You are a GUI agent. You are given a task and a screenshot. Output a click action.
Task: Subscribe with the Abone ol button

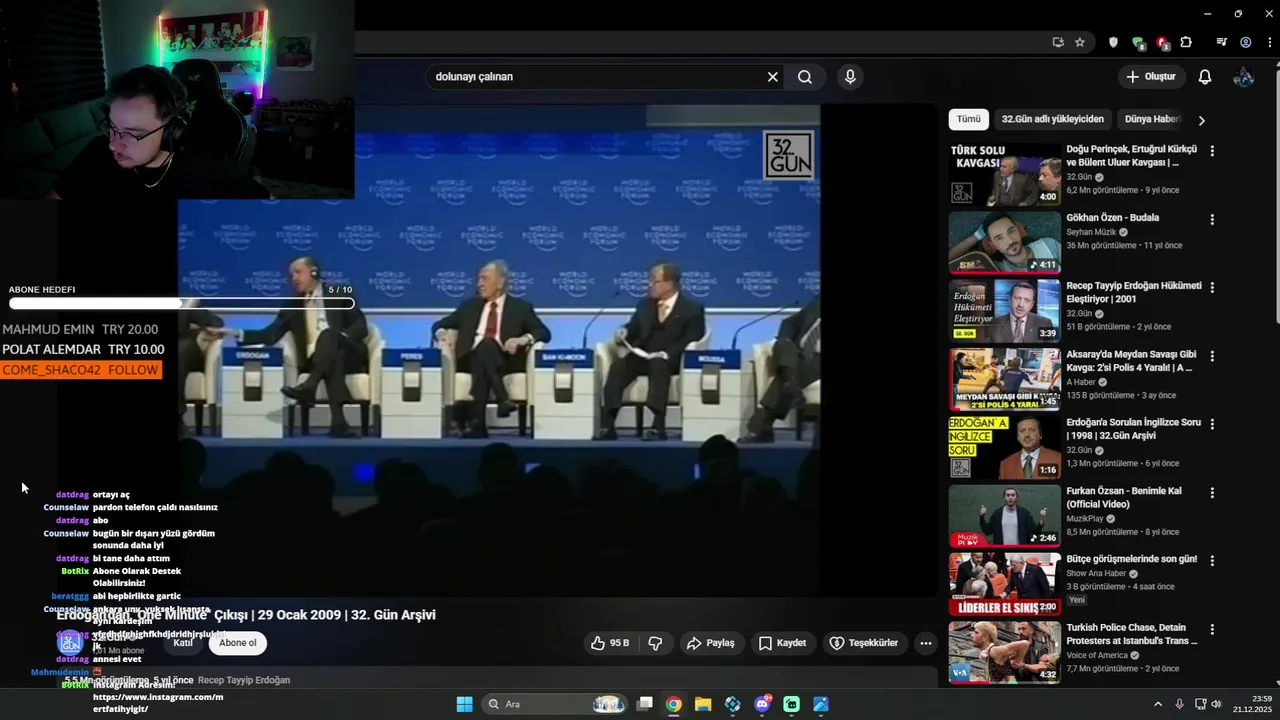238,643
